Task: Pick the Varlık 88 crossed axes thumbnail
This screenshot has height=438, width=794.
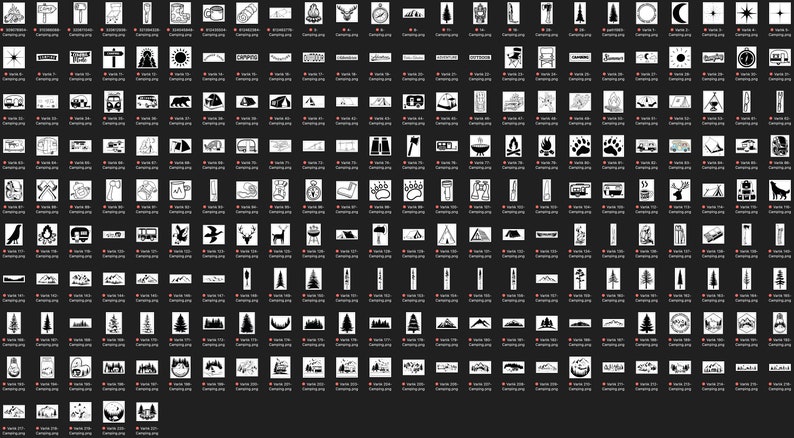Action: coord(47,190)
